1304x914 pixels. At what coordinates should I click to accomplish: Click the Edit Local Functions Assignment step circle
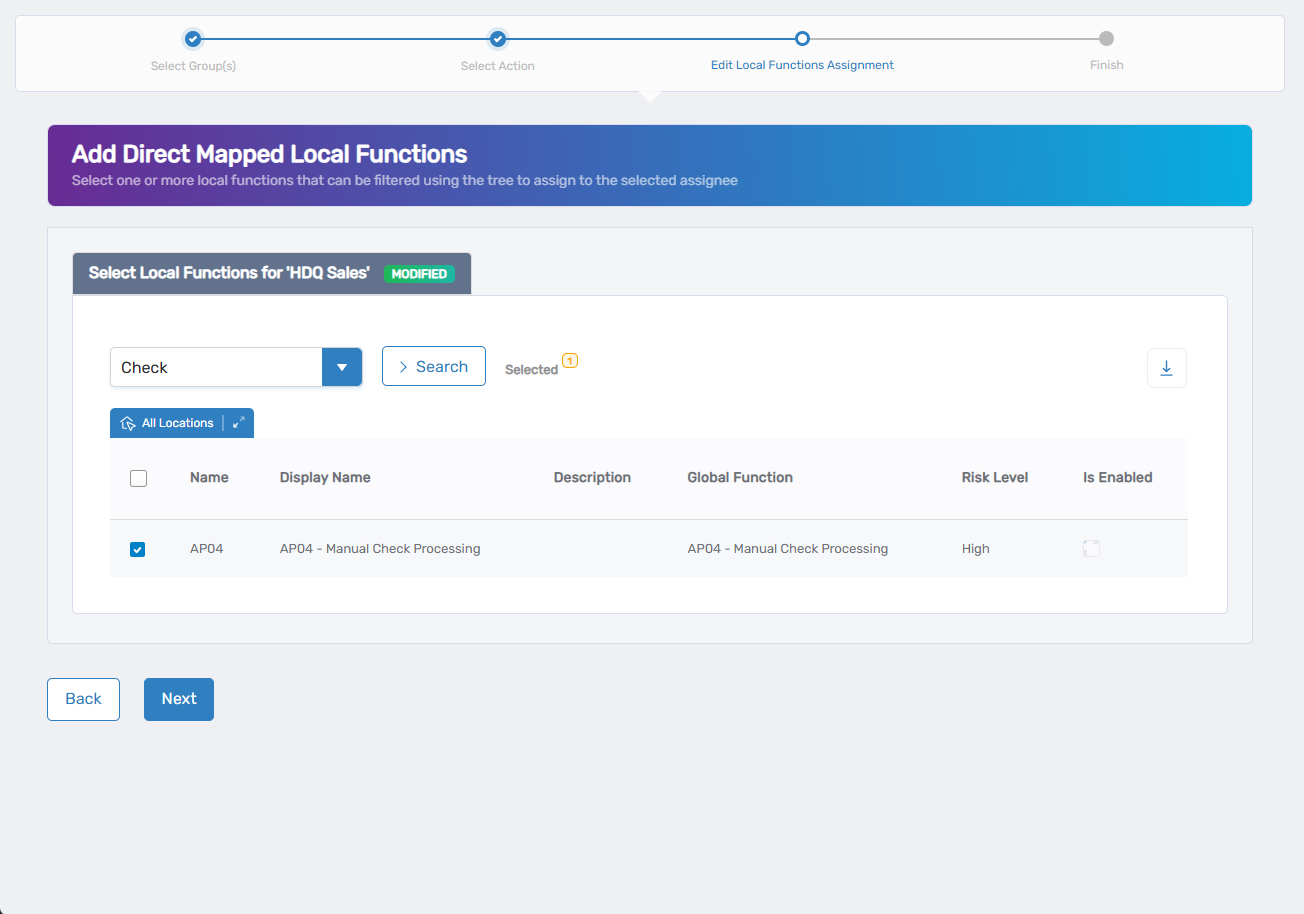click(802, 39)
